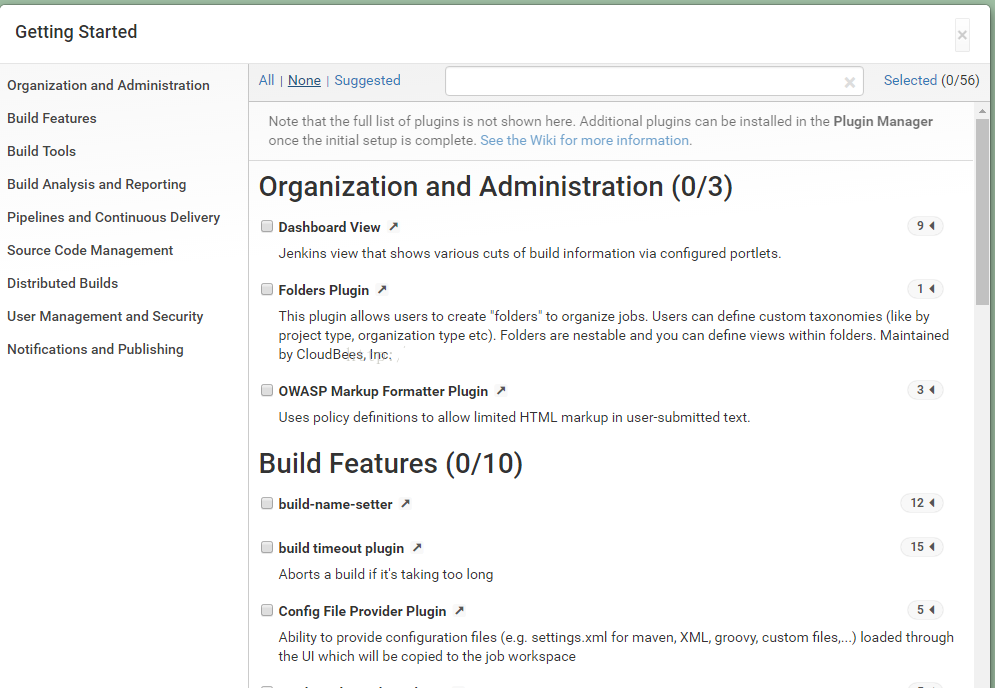The image size is (995, 688).
Task: Enable Config File Provider Plugin checkbox
Action: [x=267, y=611]
